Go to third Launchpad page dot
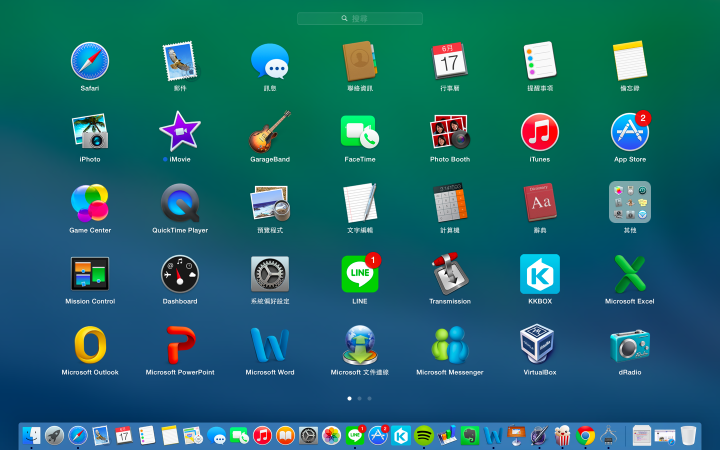The image size is (720, 450). pos(370,399)
